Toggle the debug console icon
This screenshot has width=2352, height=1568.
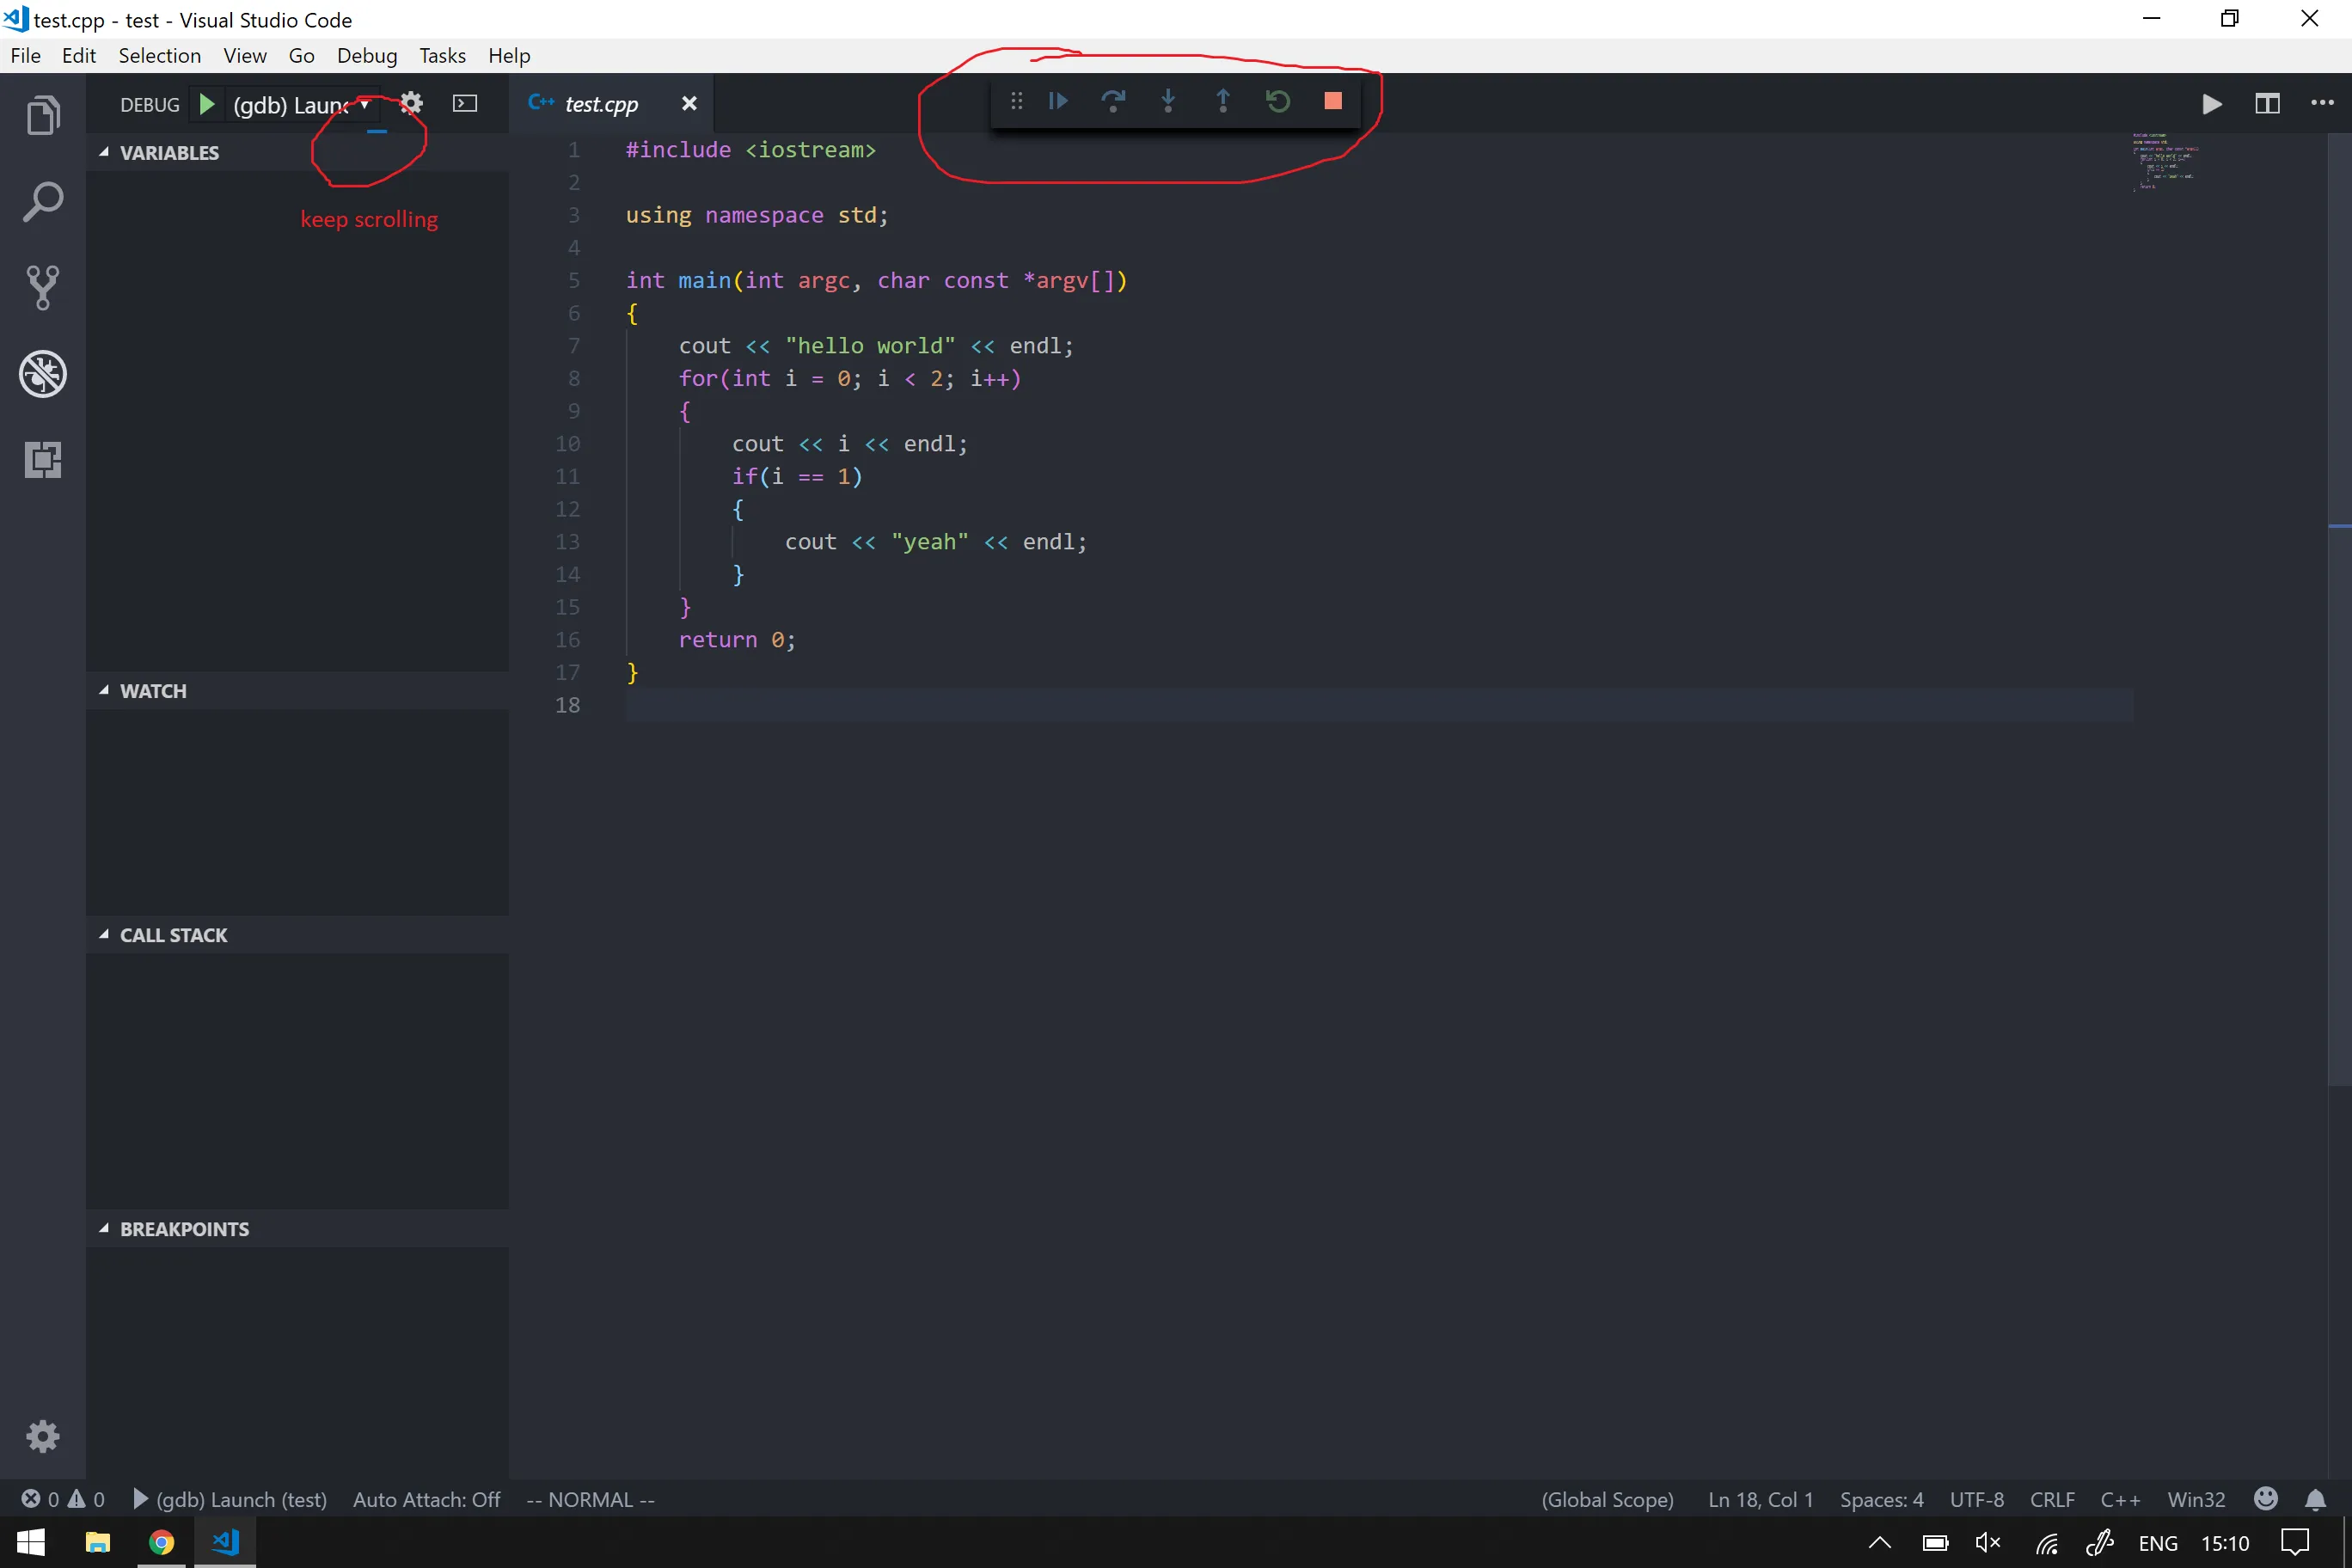coord(465,104)
